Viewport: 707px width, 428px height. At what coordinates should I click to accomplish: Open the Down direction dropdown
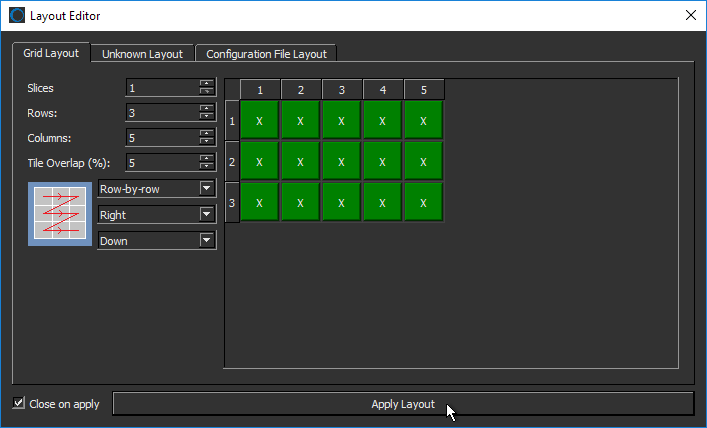pos(157,240)
